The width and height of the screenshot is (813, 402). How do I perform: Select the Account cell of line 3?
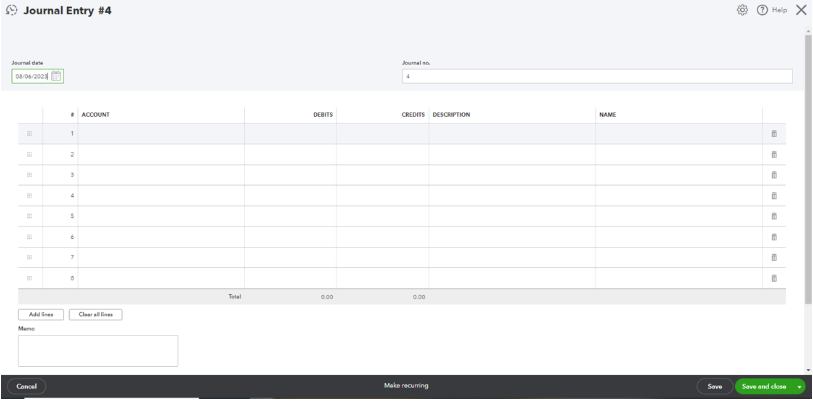tap(161, 175)
